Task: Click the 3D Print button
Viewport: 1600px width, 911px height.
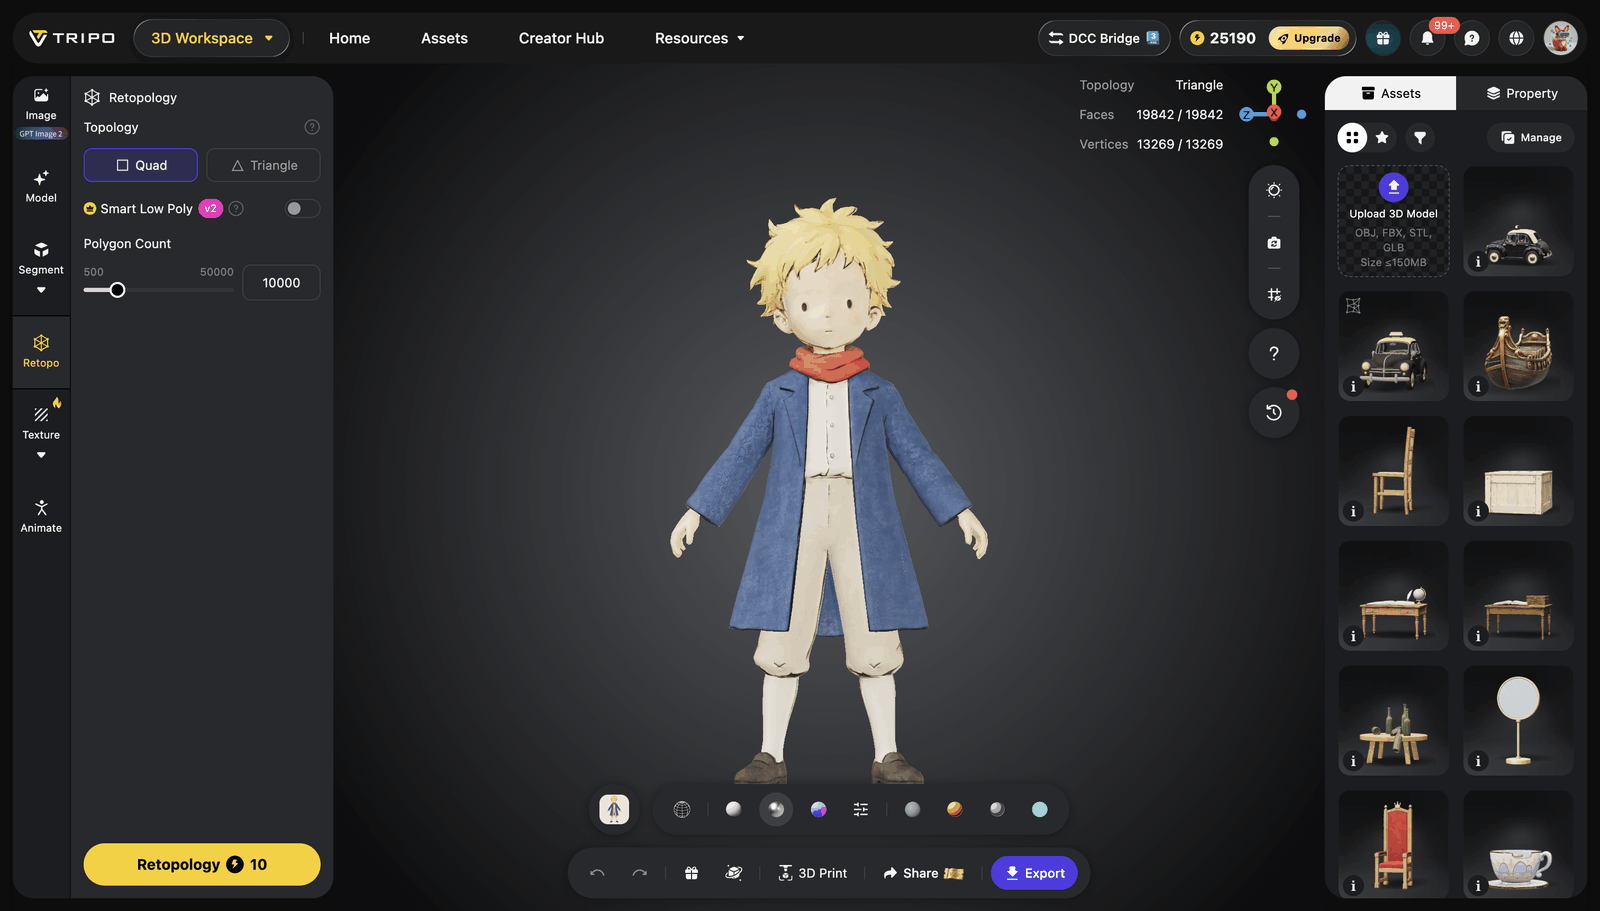Action: (813, 873)
